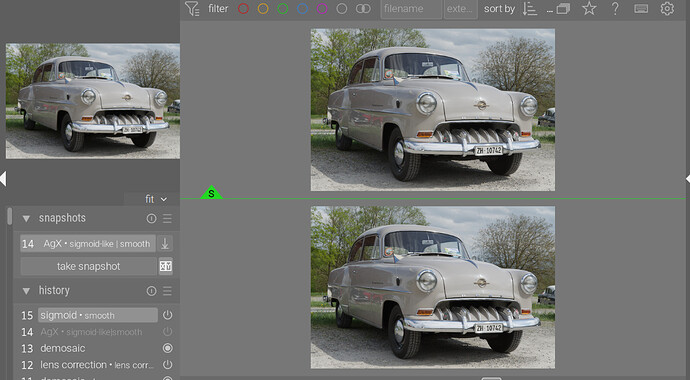Reset the snapshots module

[x=151, y=219]
